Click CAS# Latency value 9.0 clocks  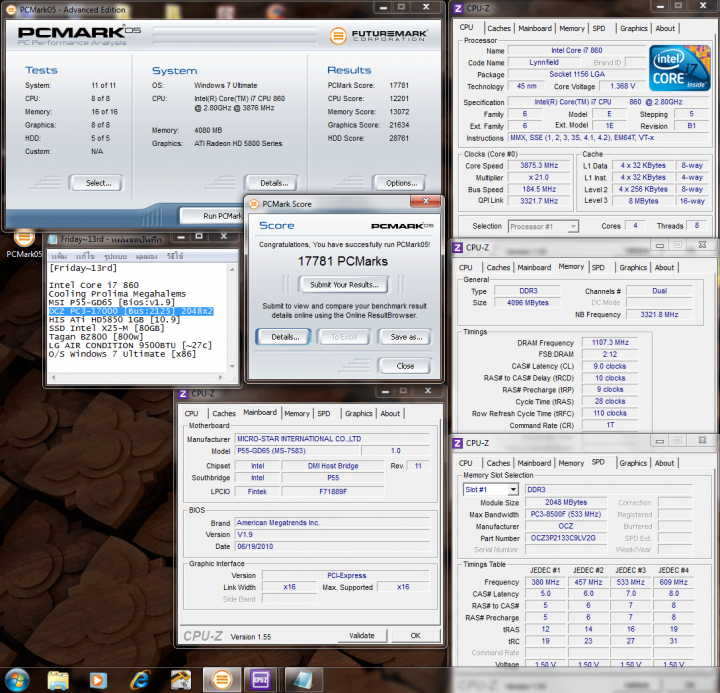coord(610,366)
